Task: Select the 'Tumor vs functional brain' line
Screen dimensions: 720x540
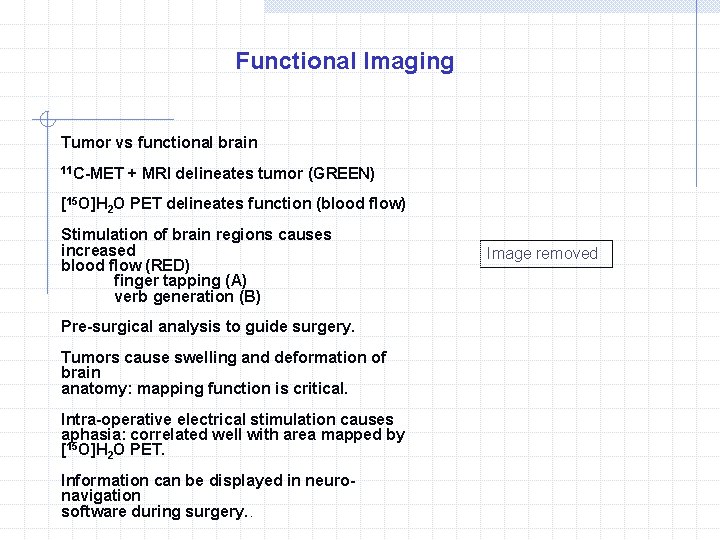Action: (x=159, y=143)
